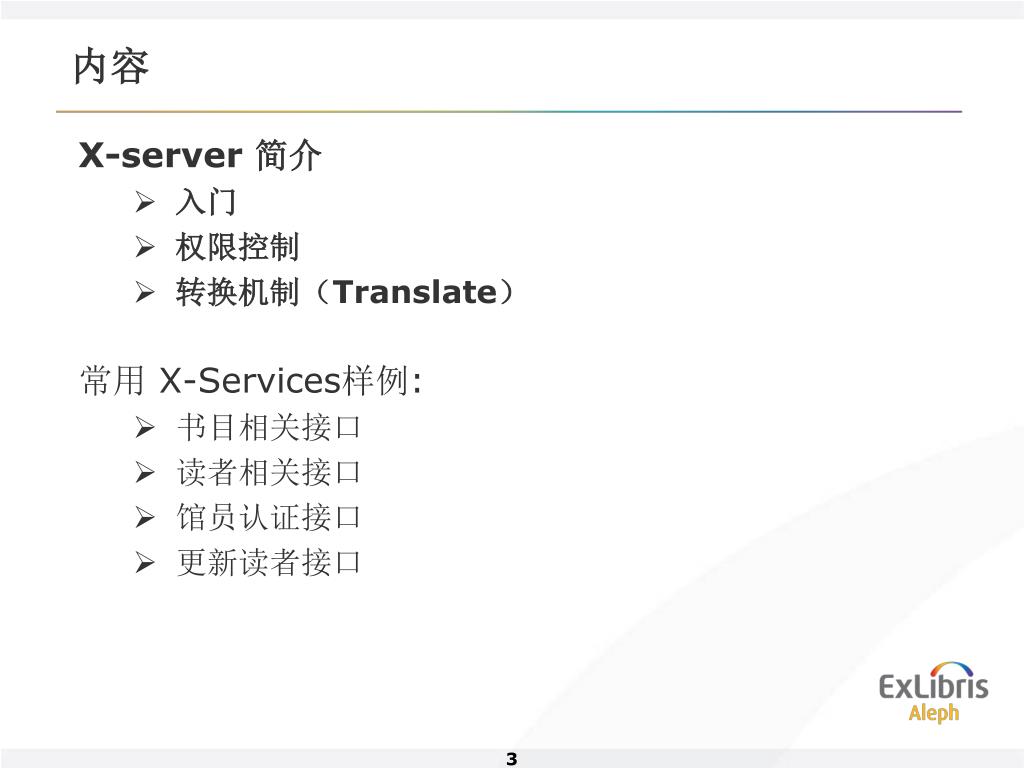Click the 书目相关接口 item
The width and height of the screenshot is (1024, 768).
click(x=268, y=428)
